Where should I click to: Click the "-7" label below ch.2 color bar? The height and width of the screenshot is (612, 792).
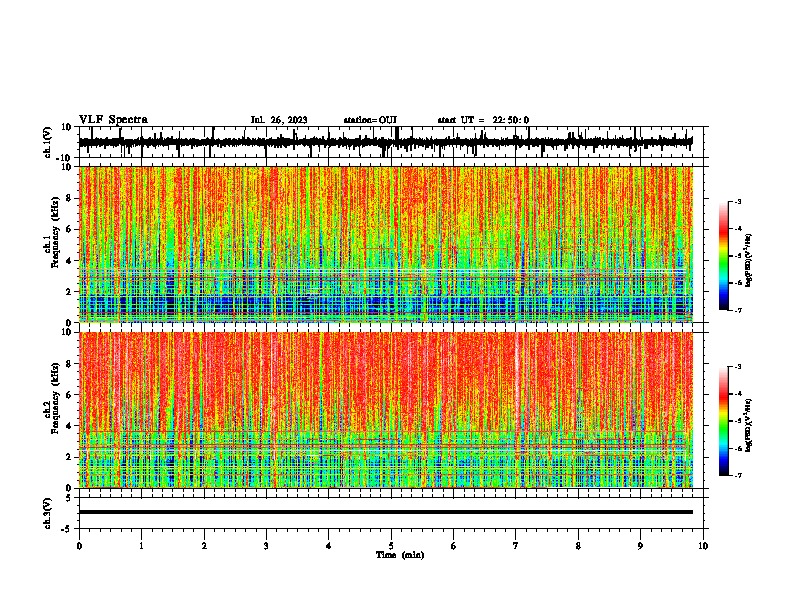pos(737,475)
